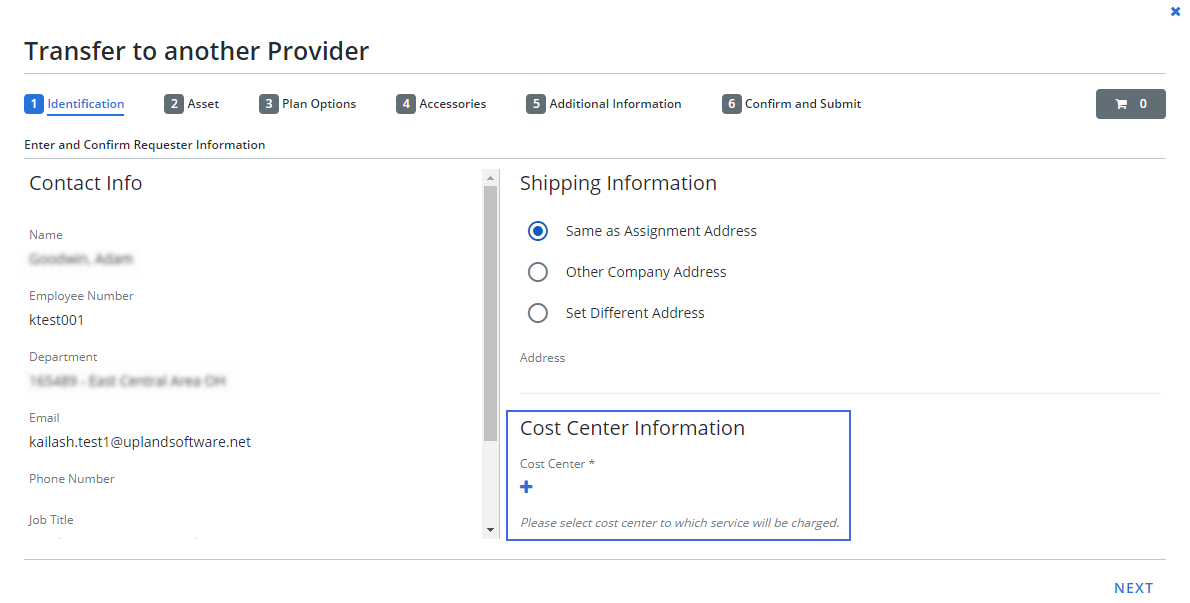
Task: Switch to Additional Information step
Action: click(615, 104)
